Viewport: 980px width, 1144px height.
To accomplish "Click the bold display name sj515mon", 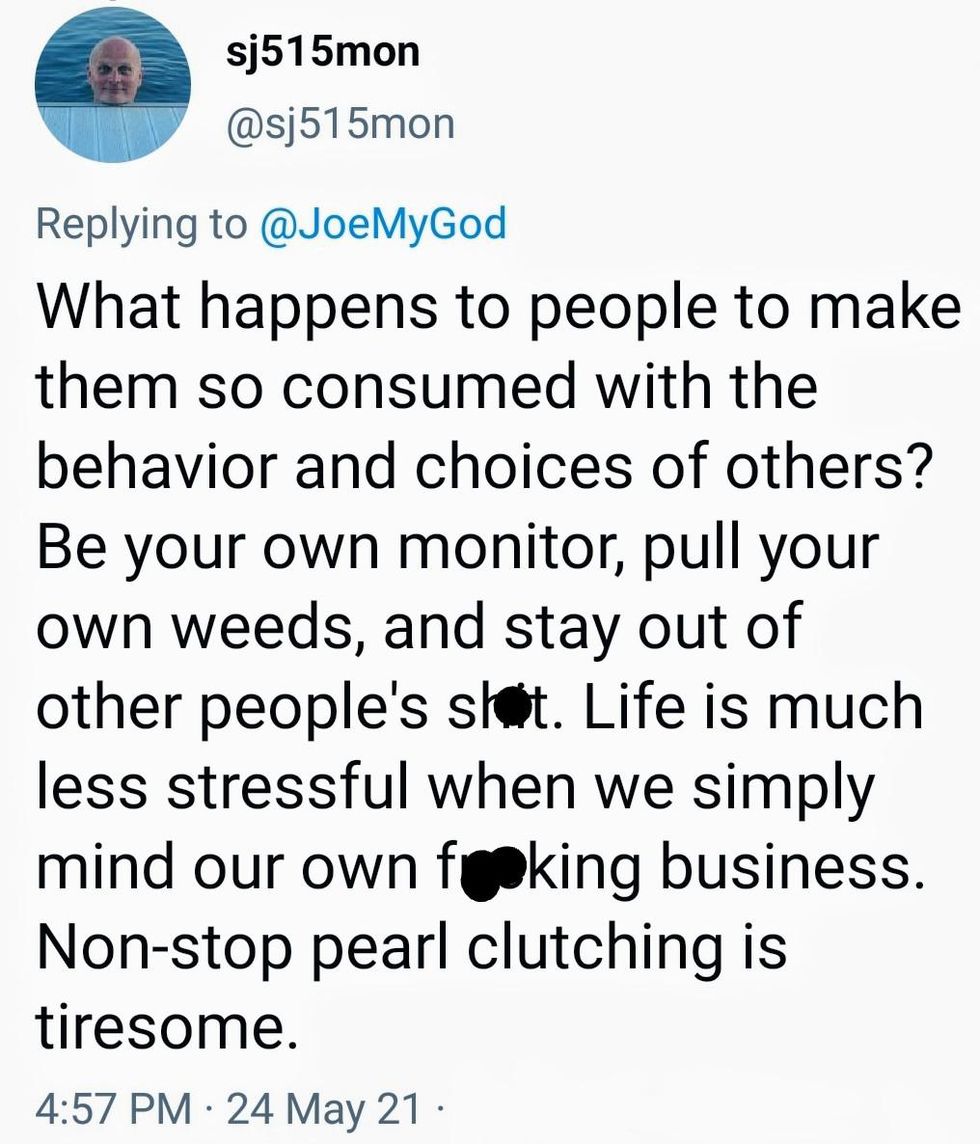I will [x=320, y=52].
